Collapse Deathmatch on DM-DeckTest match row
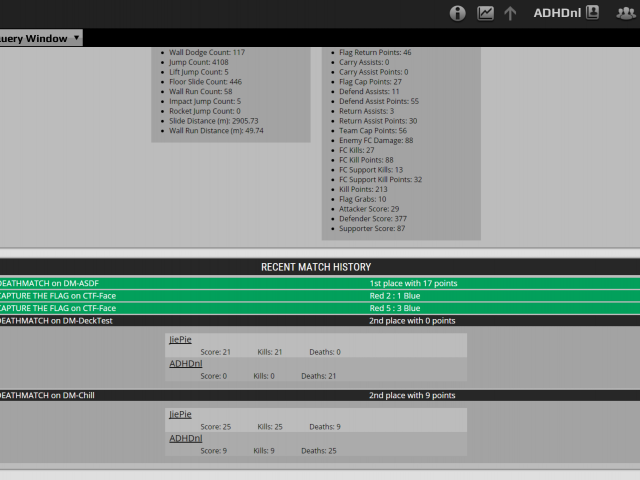The height and width of the screenshot is (480, 640). pos(319,321)
